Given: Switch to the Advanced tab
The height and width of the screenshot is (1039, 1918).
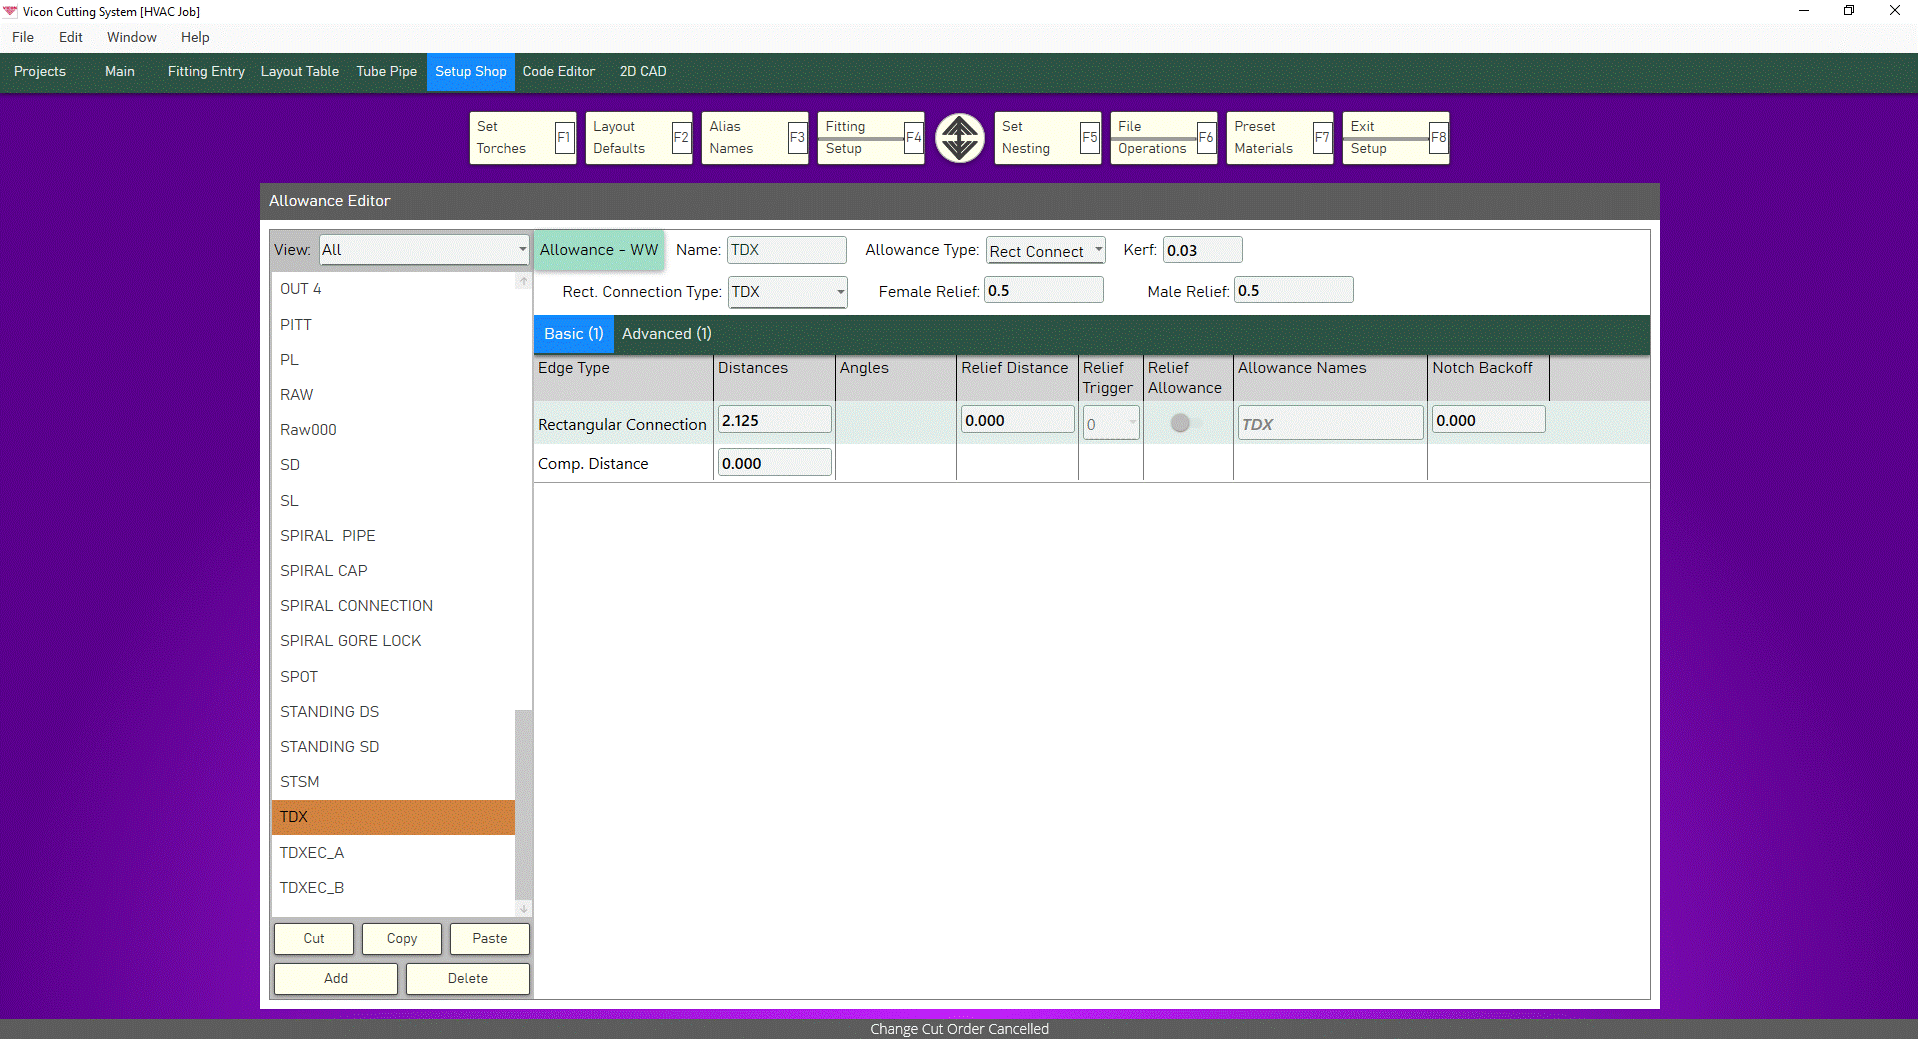Looking at the screenshot, I should pos(665,334).
